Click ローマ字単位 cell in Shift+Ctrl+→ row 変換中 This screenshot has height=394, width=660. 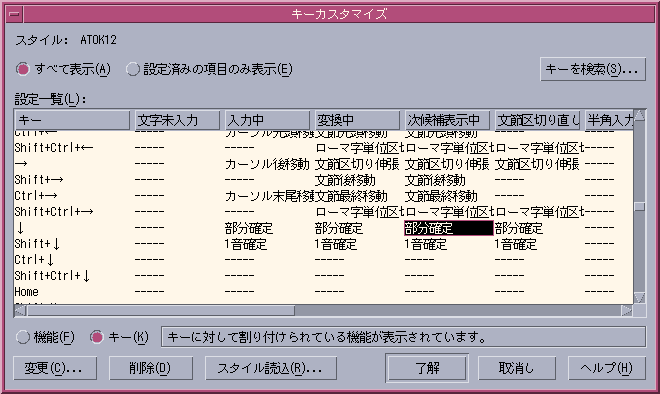coord(359,212)
